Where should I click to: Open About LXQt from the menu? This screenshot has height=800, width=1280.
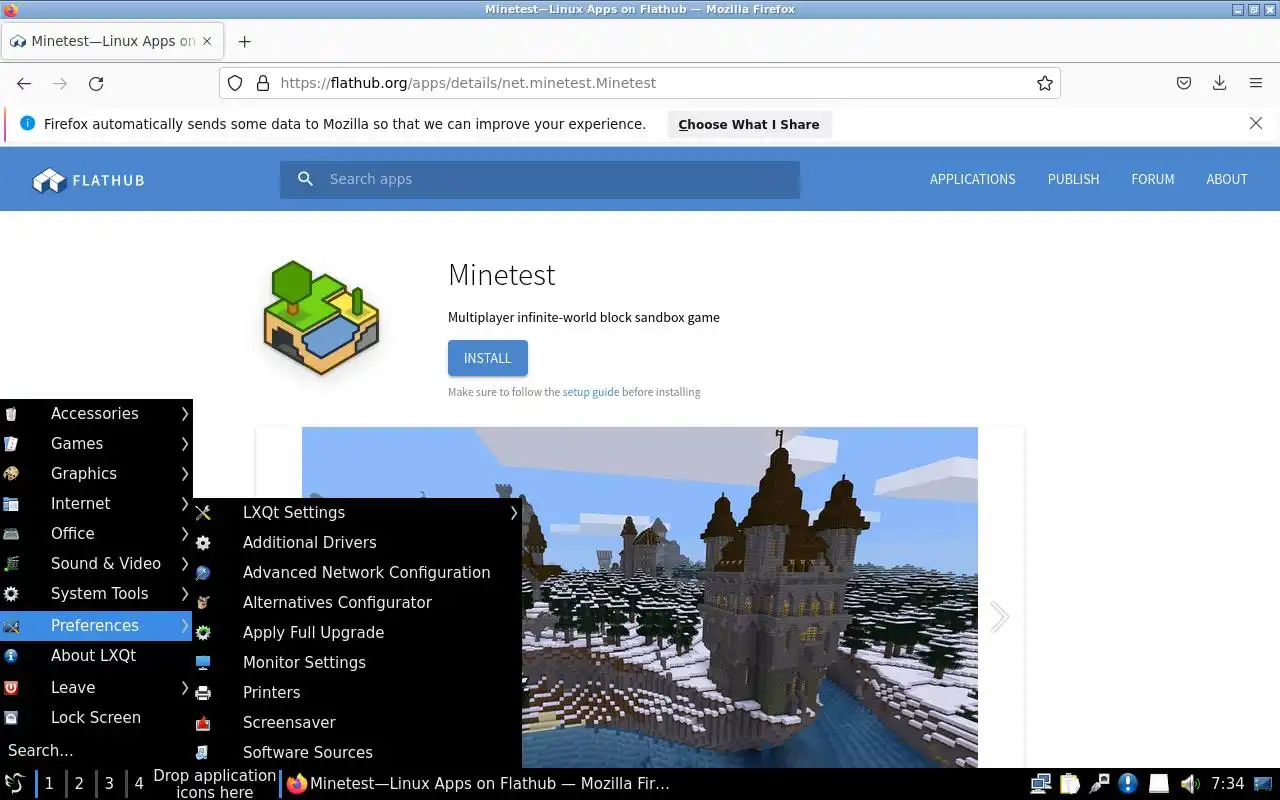pos(96,655)
